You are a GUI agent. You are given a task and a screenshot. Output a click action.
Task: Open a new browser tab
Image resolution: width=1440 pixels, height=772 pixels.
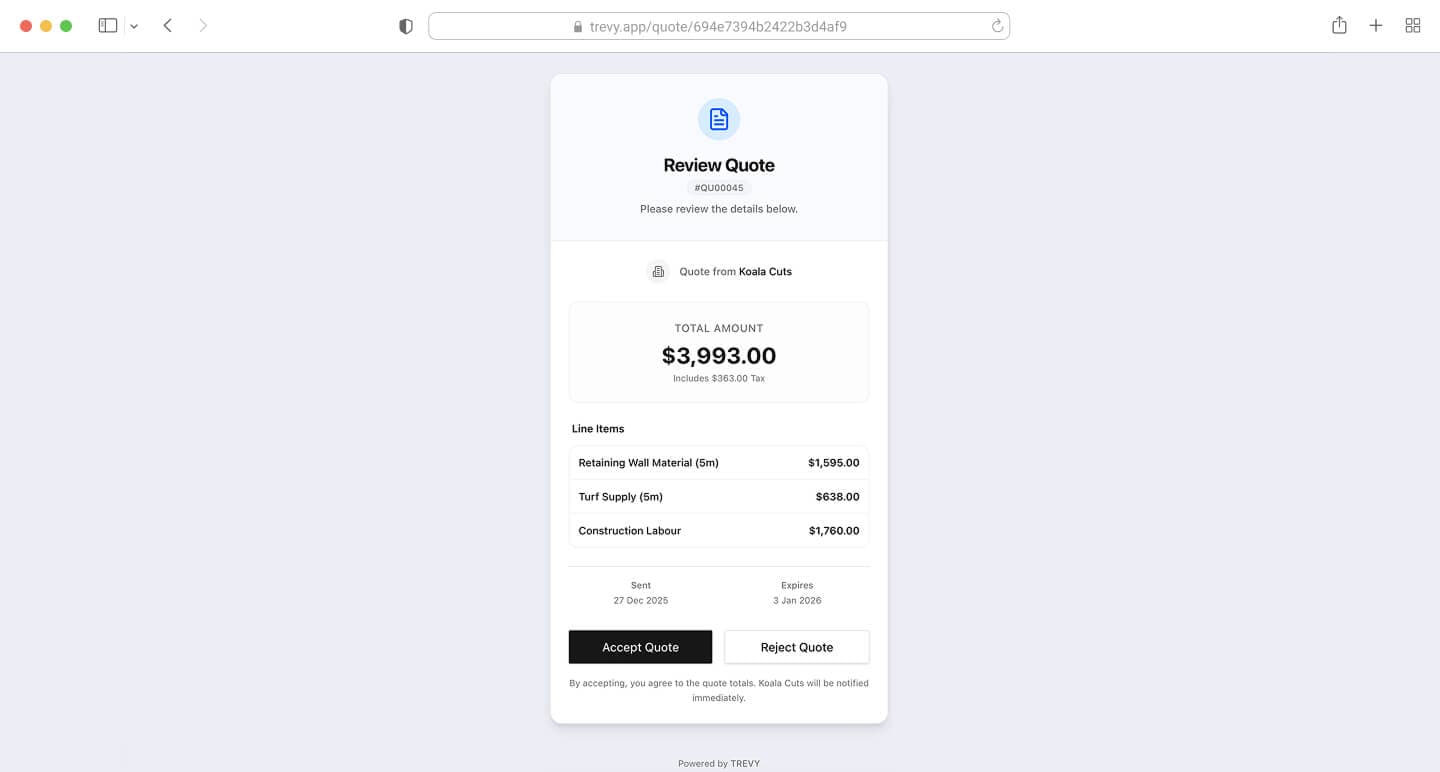tap(1375, 25)
